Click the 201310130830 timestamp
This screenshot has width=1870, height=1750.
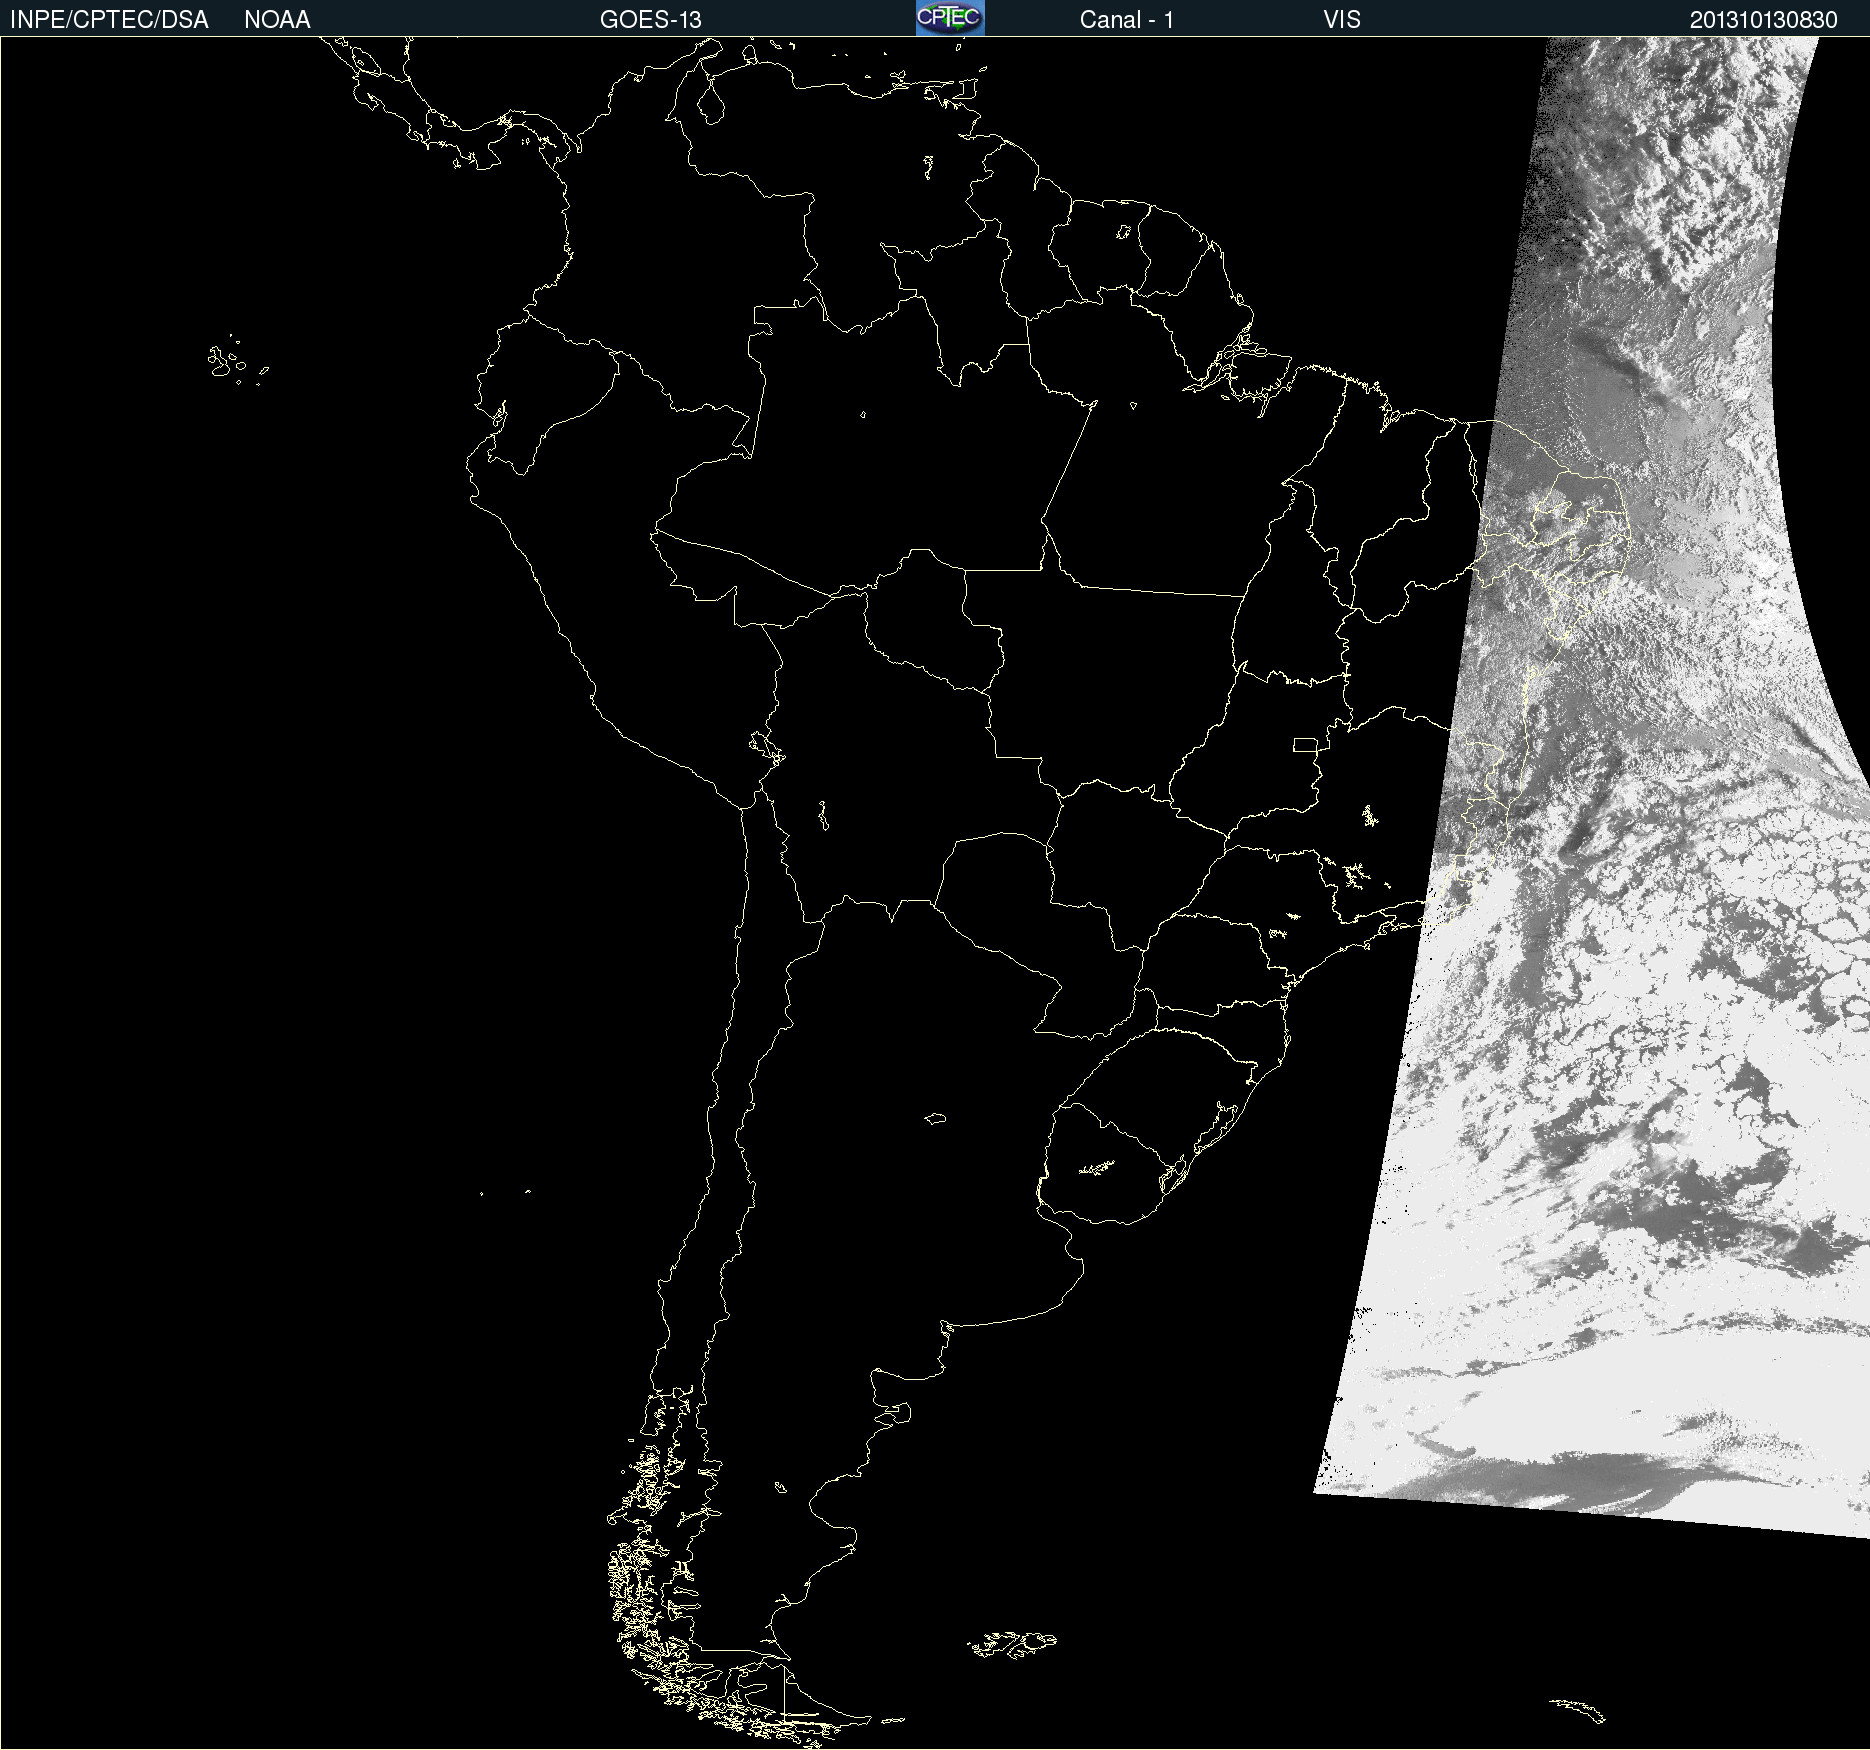(1763, 20)
